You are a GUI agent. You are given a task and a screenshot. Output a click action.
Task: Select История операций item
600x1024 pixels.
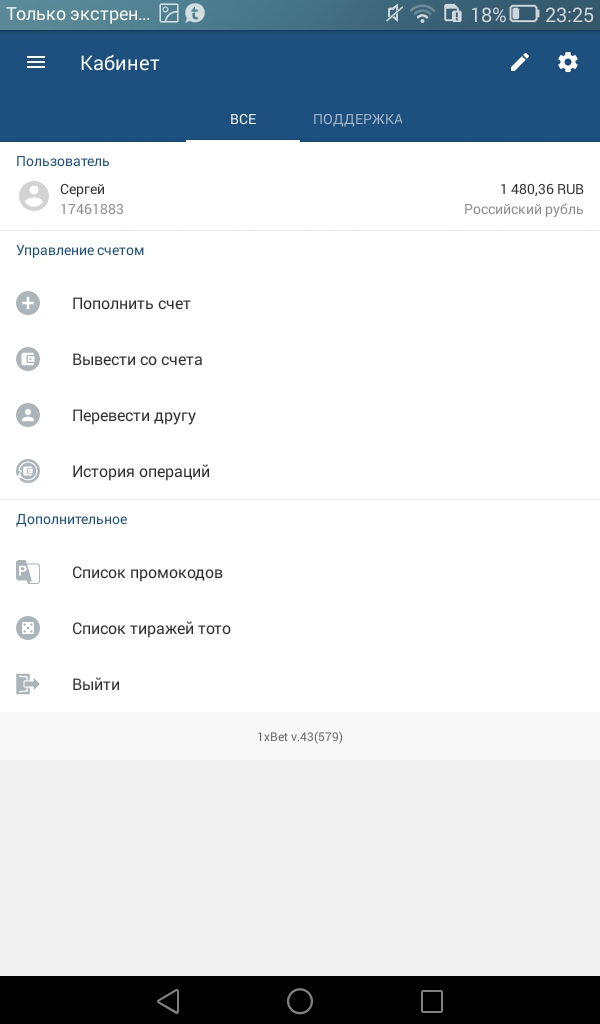[300, 472]
